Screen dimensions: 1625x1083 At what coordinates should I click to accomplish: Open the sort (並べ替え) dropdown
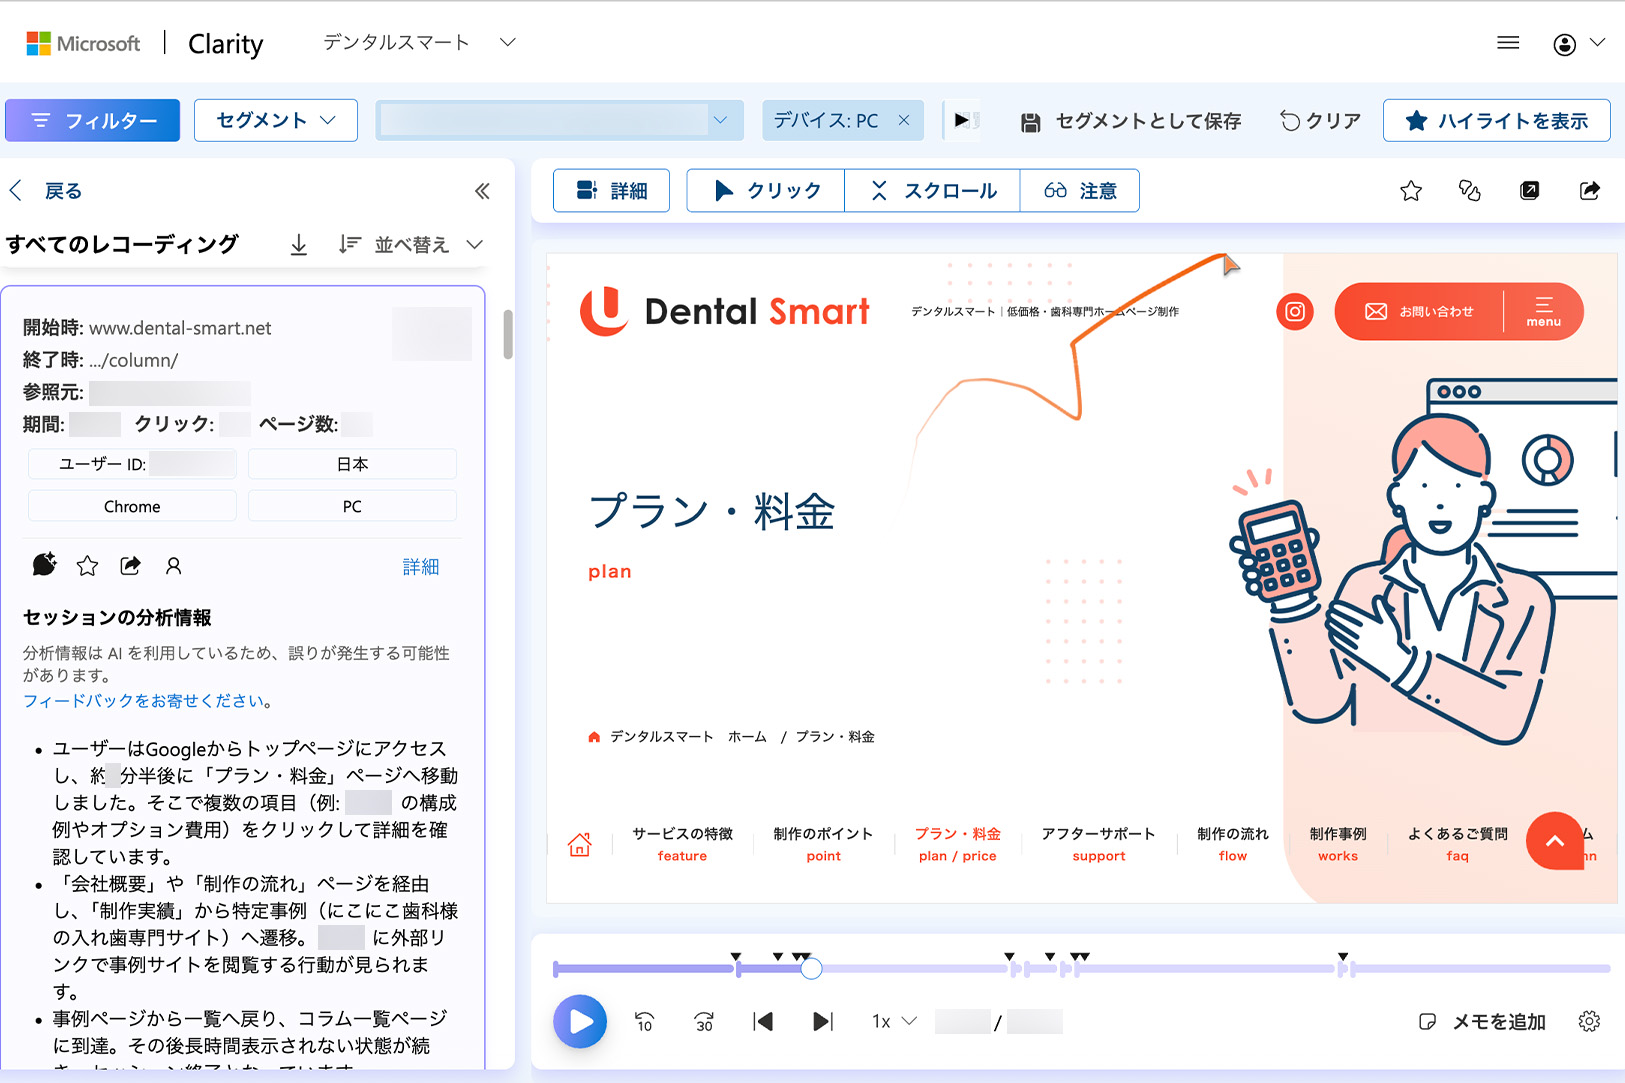pos(411,245)
